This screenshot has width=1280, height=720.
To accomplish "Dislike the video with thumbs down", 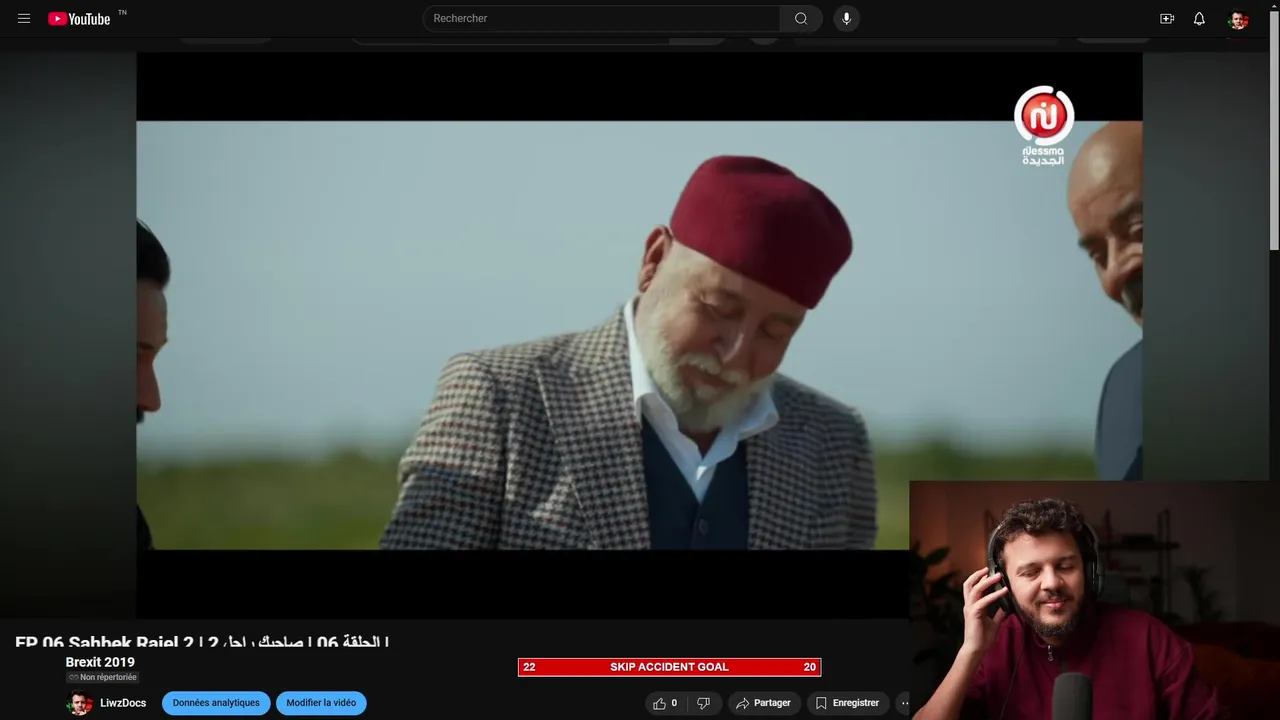I will (703, 703).
